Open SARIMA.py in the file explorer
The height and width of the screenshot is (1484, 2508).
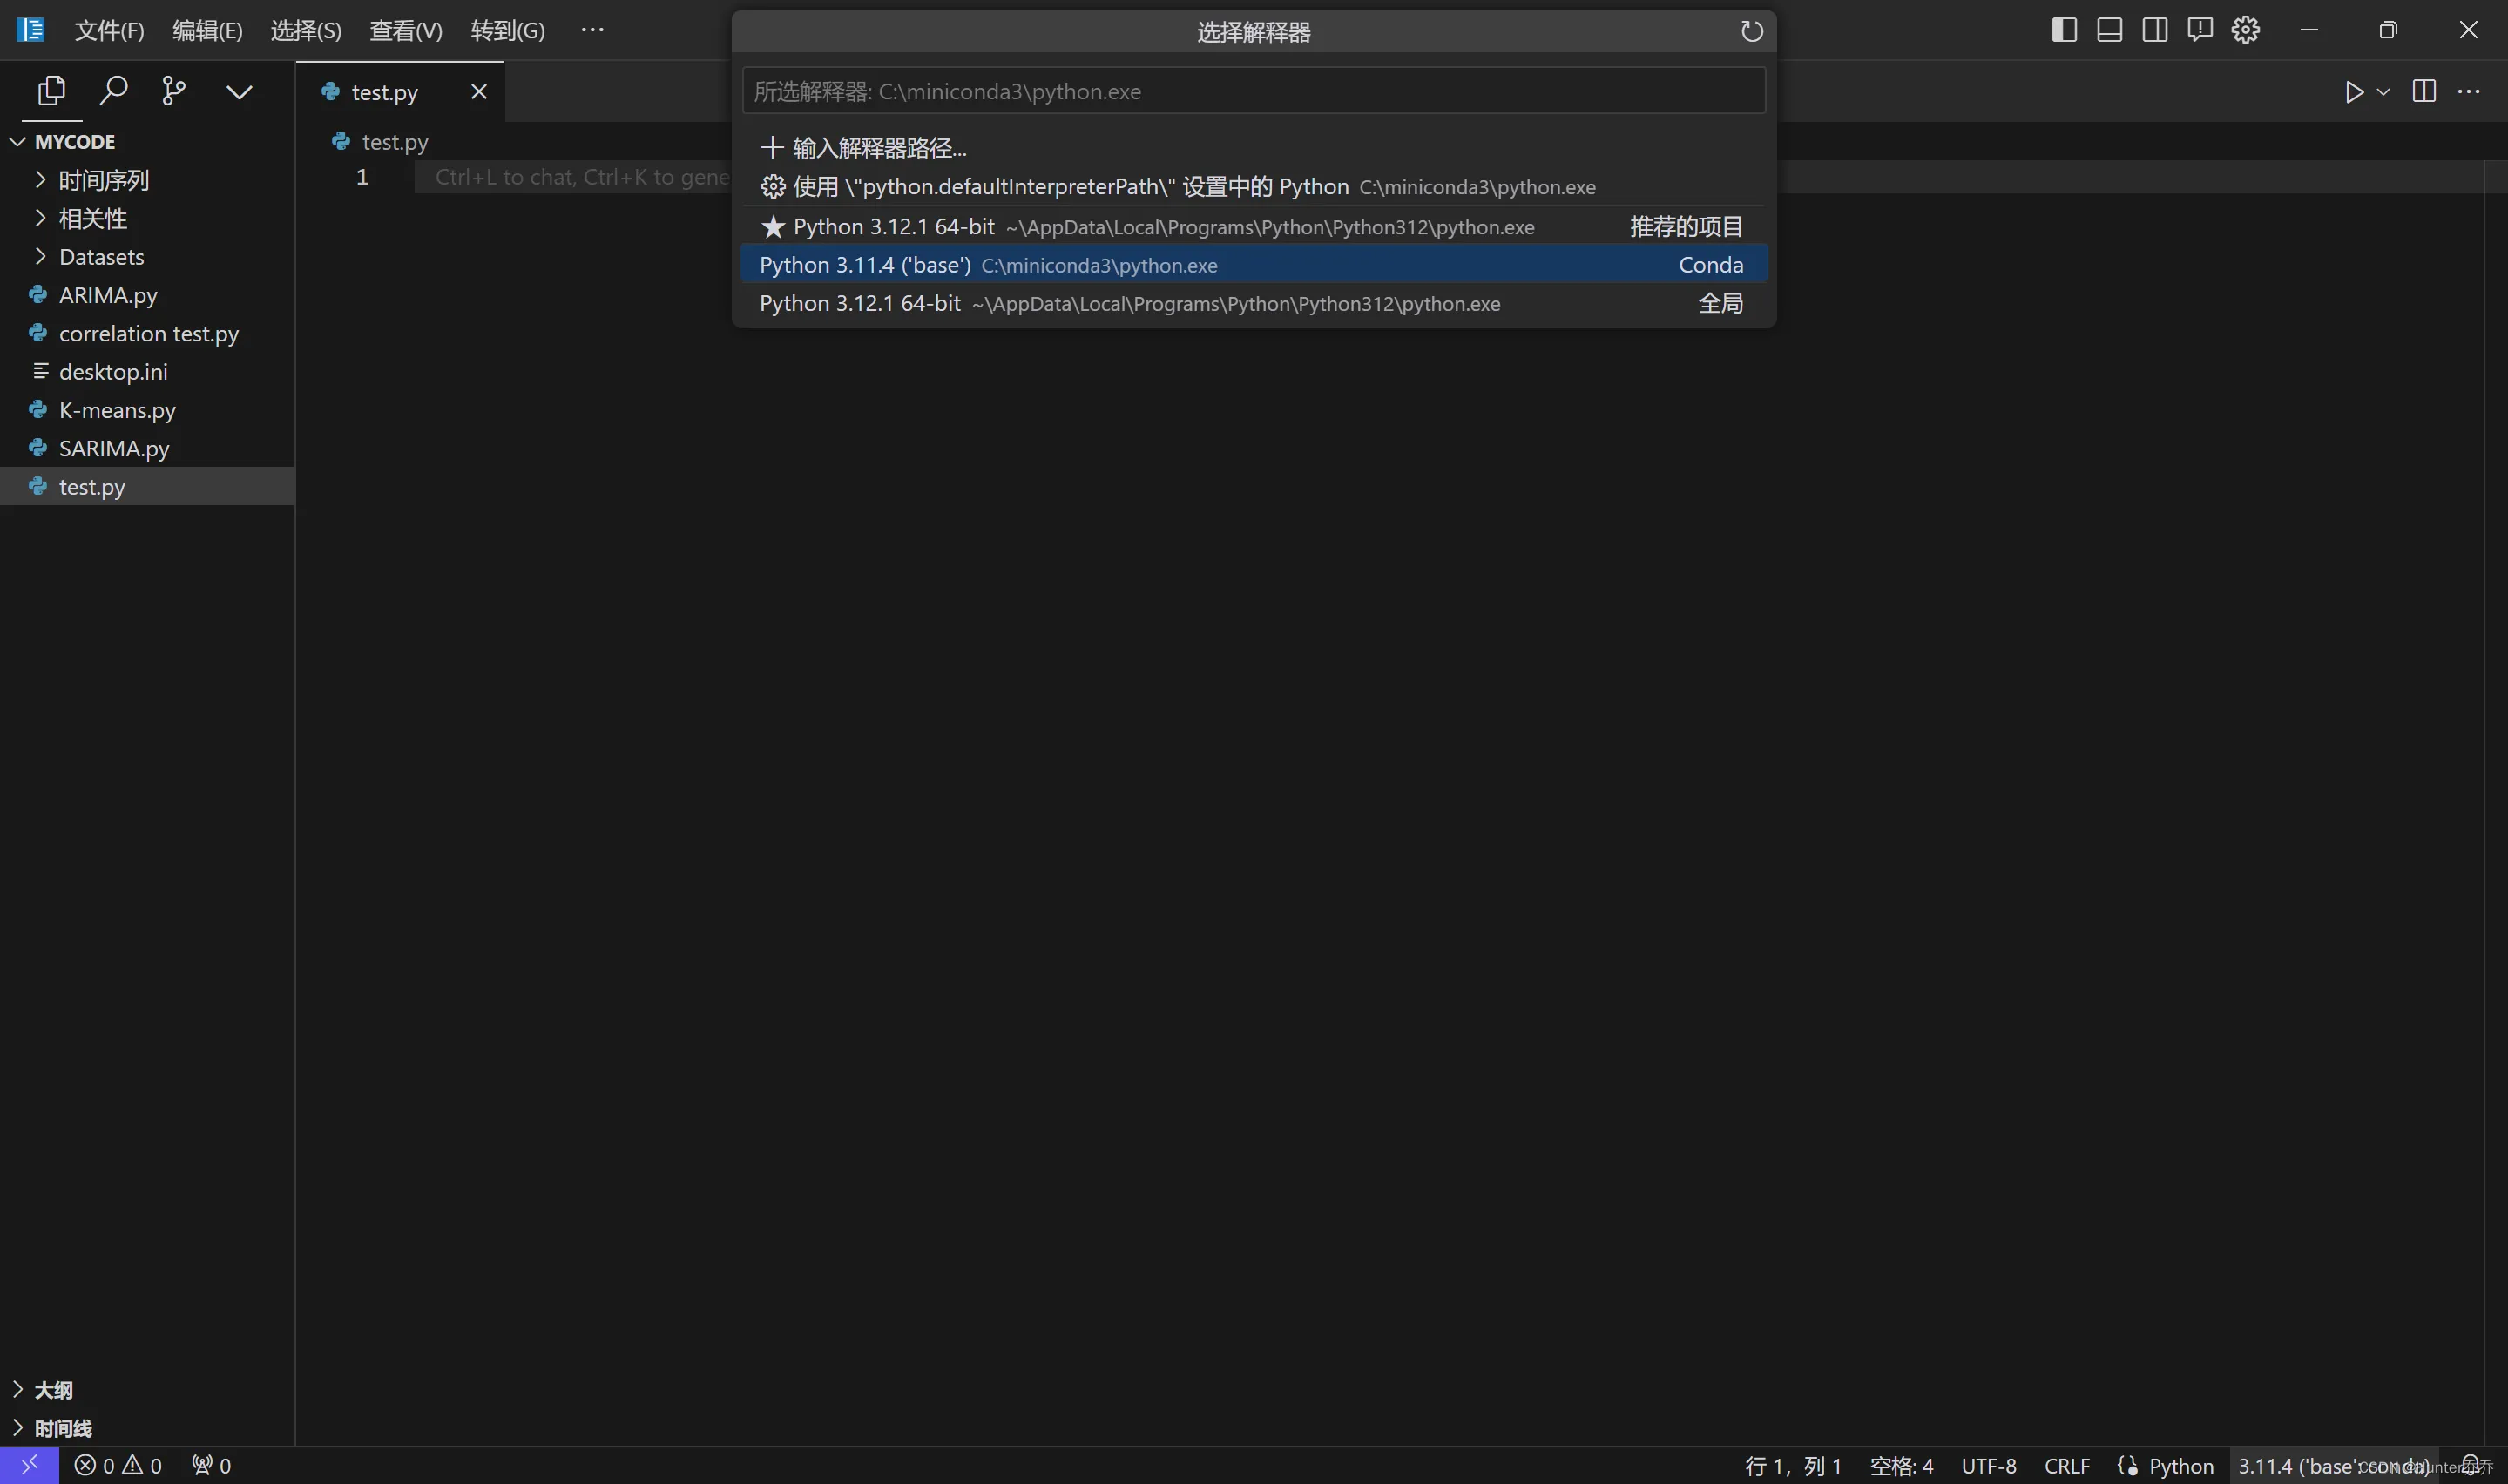114,448
